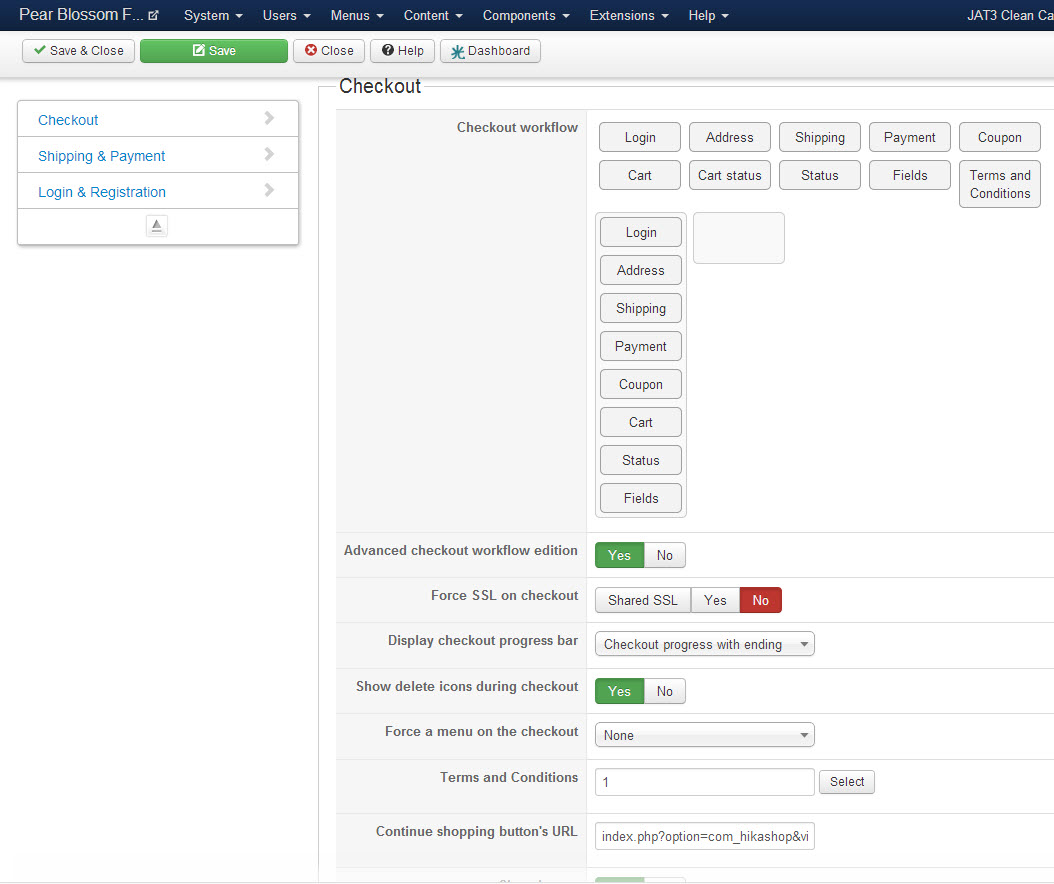Go to the HikaShop Dashboard button
Screen dimensions: 1054x884
[x=490, y=51]
